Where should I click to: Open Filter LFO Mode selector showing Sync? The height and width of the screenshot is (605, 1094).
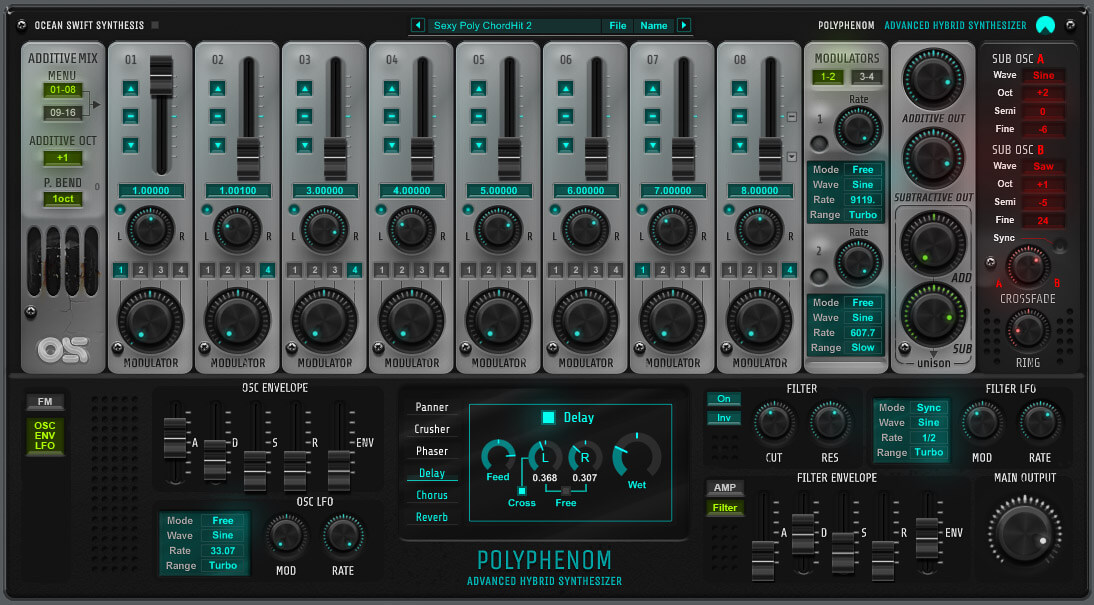pyautogui.click(x=929, y=408)
